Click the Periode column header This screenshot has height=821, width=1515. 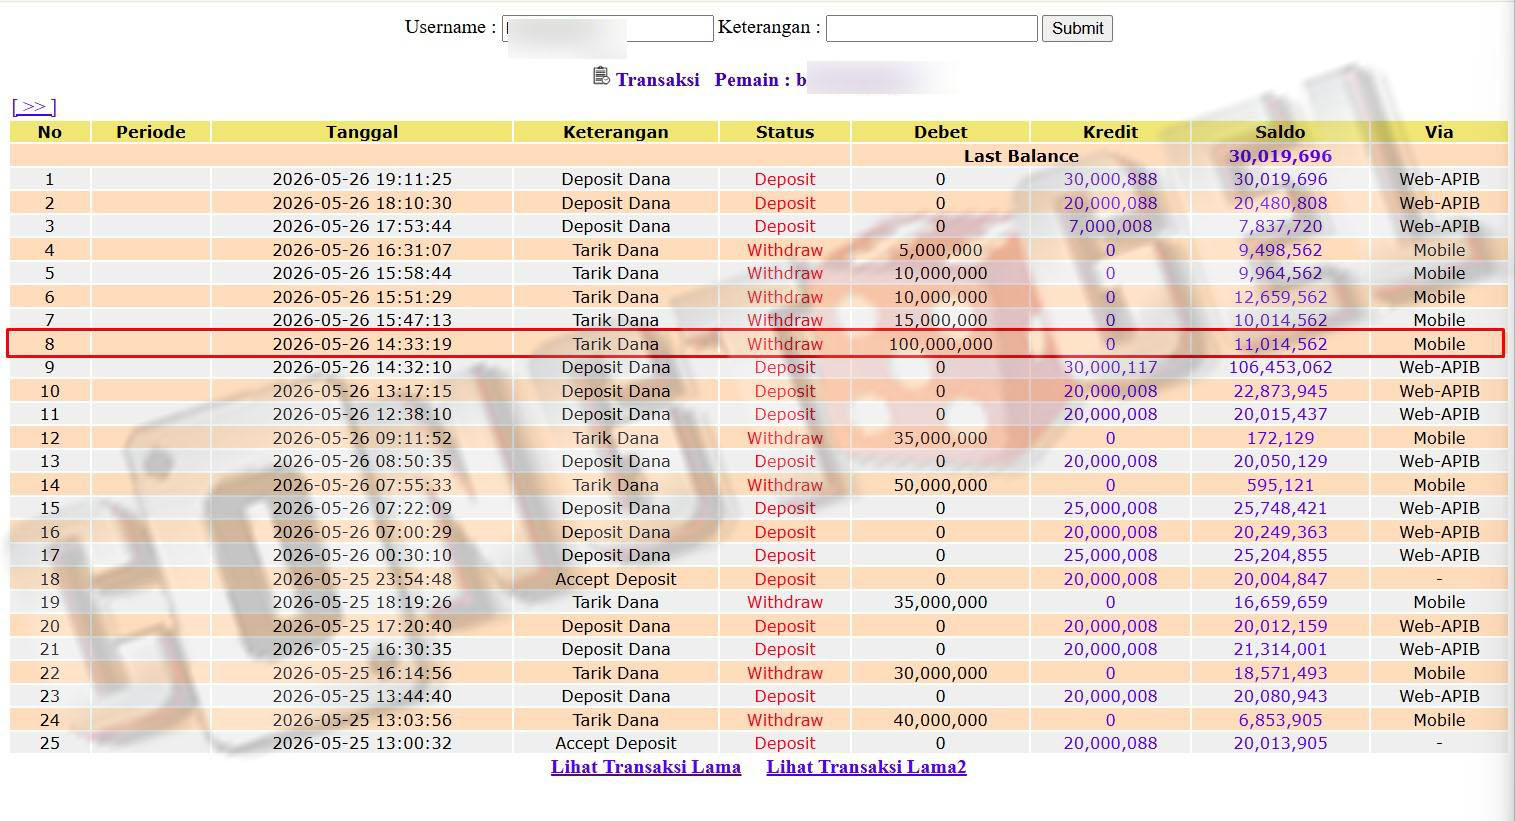point(151,132)
